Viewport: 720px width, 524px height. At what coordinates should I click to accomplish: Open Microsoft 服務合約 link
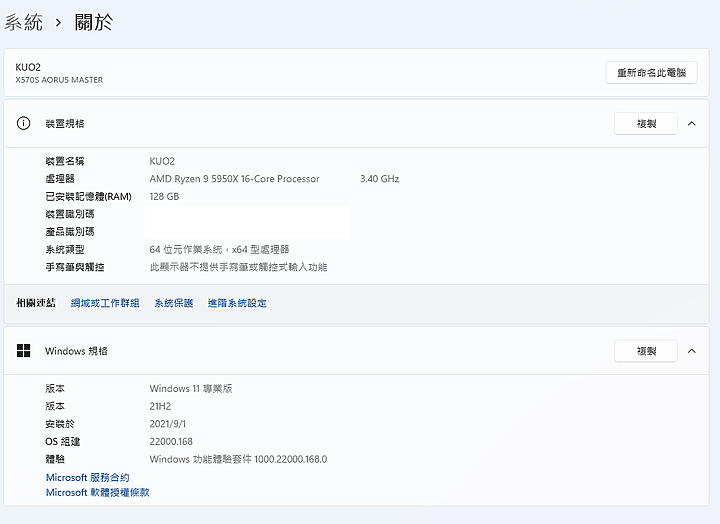[x=88, y=477]
